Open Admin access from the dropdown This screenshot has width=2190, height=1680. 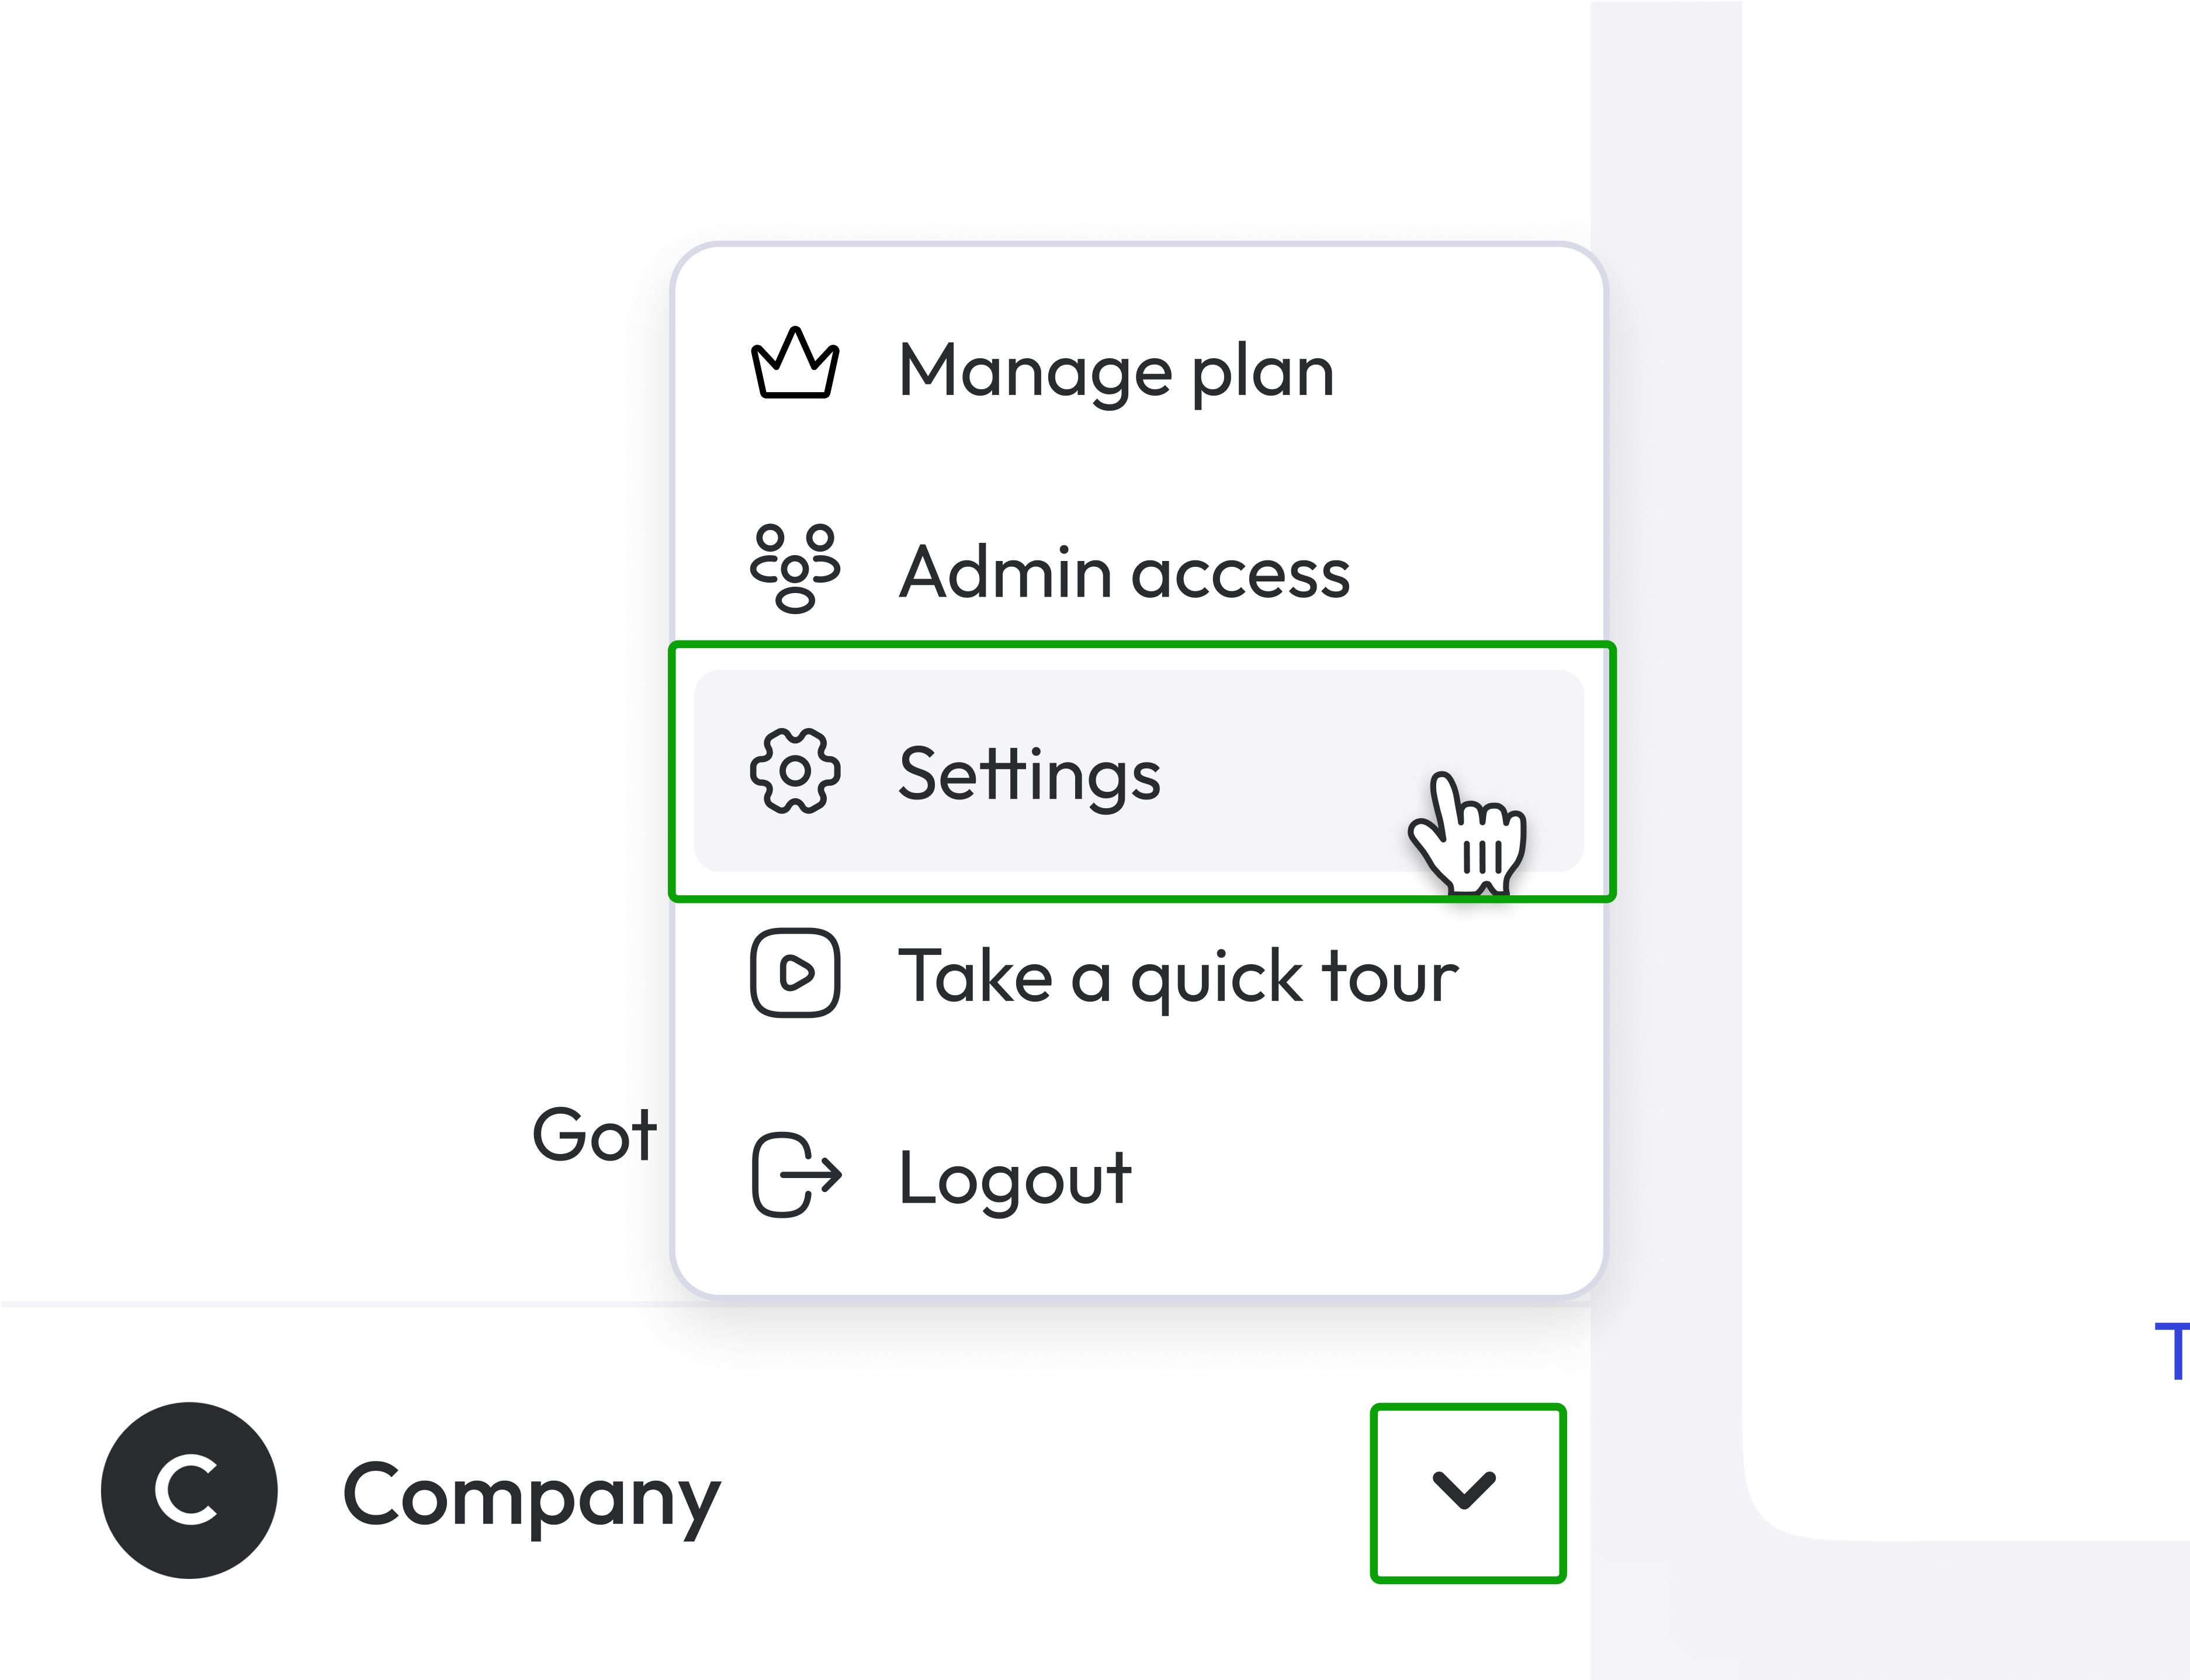point(1125,570)
